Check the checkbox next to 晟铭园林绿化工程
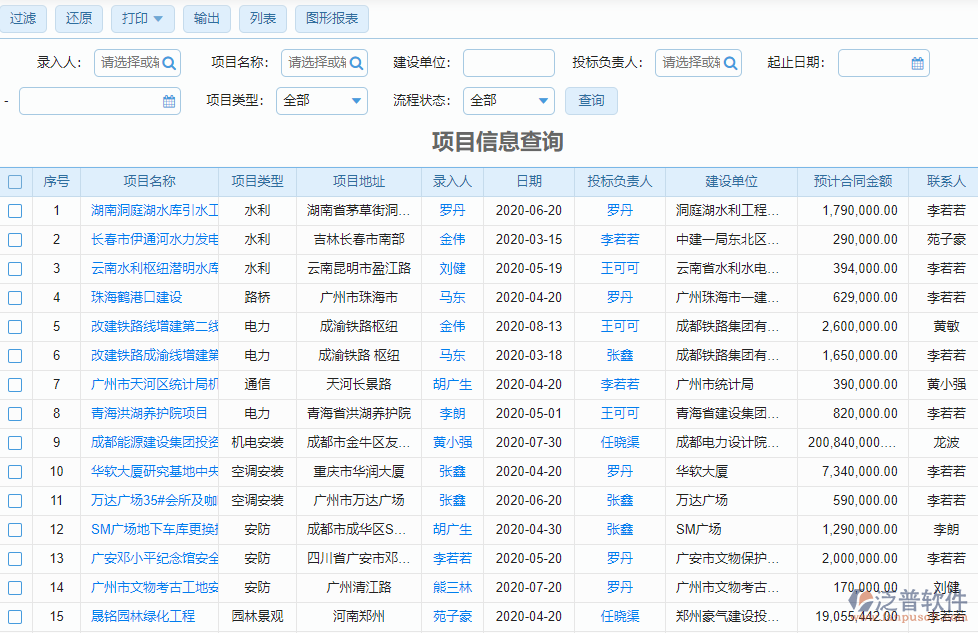Viewport: 978px width, 633px height. tap(14, 618)
